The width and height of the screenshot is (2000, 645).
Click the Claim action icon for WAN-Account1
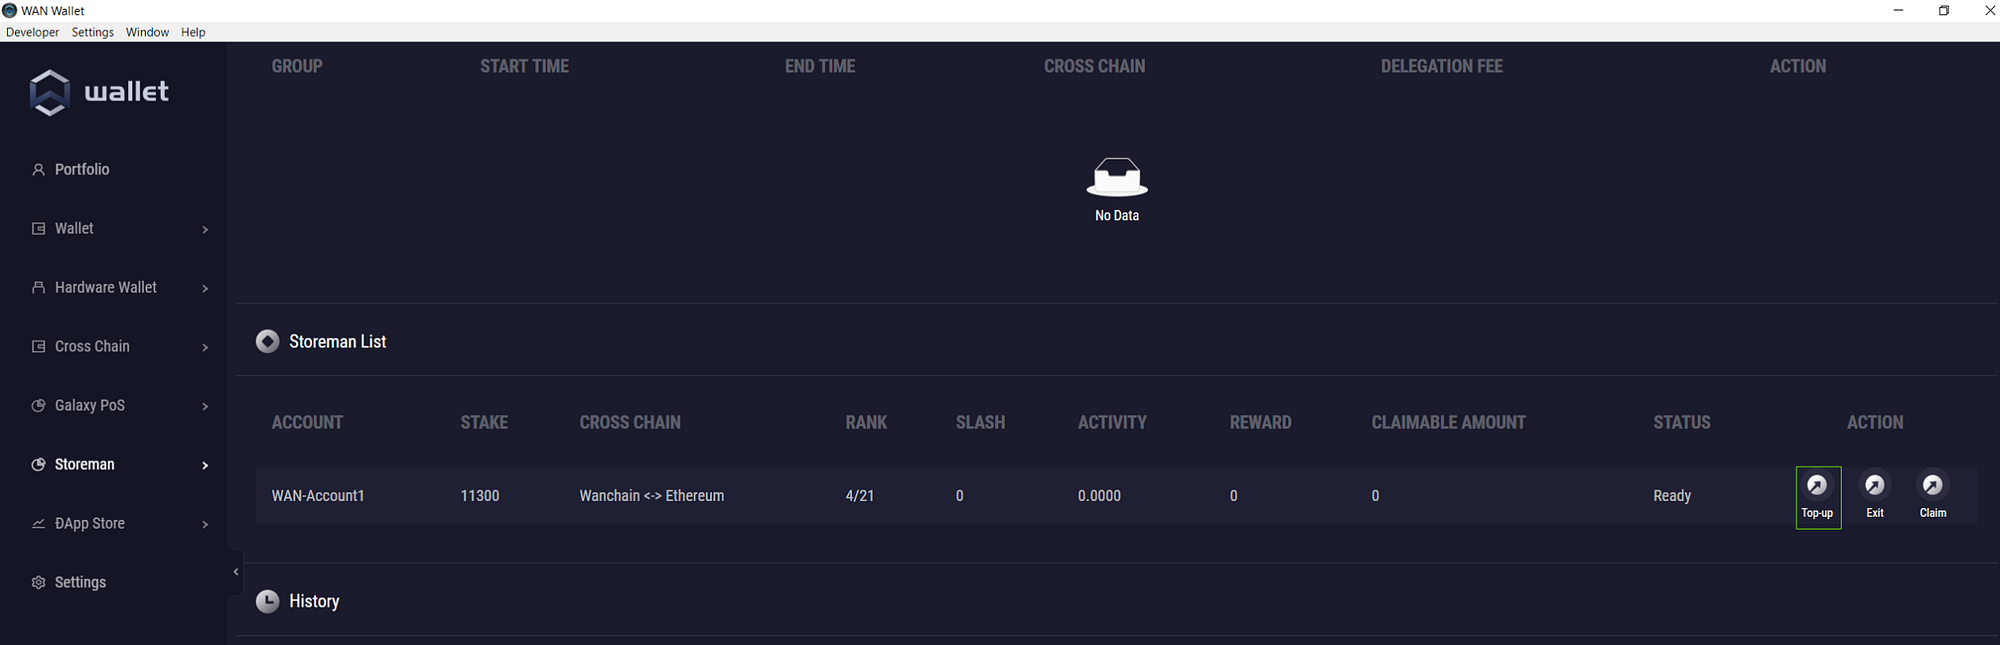tap(1933, 485)
